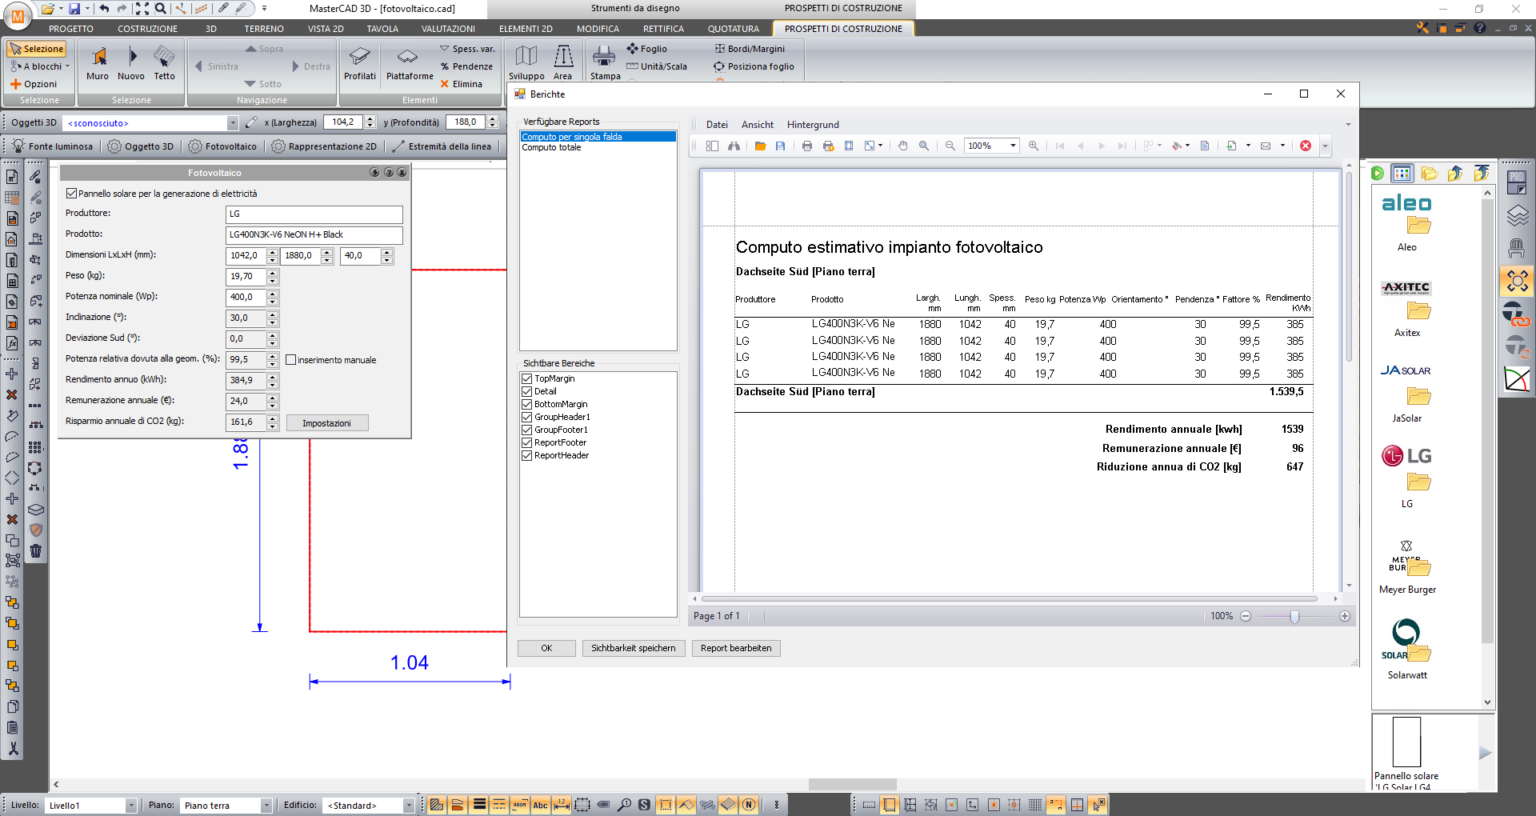Toggle ReportHeader checkbox
The height and width of the screenshot is (816, 1536).
[527, 456]
